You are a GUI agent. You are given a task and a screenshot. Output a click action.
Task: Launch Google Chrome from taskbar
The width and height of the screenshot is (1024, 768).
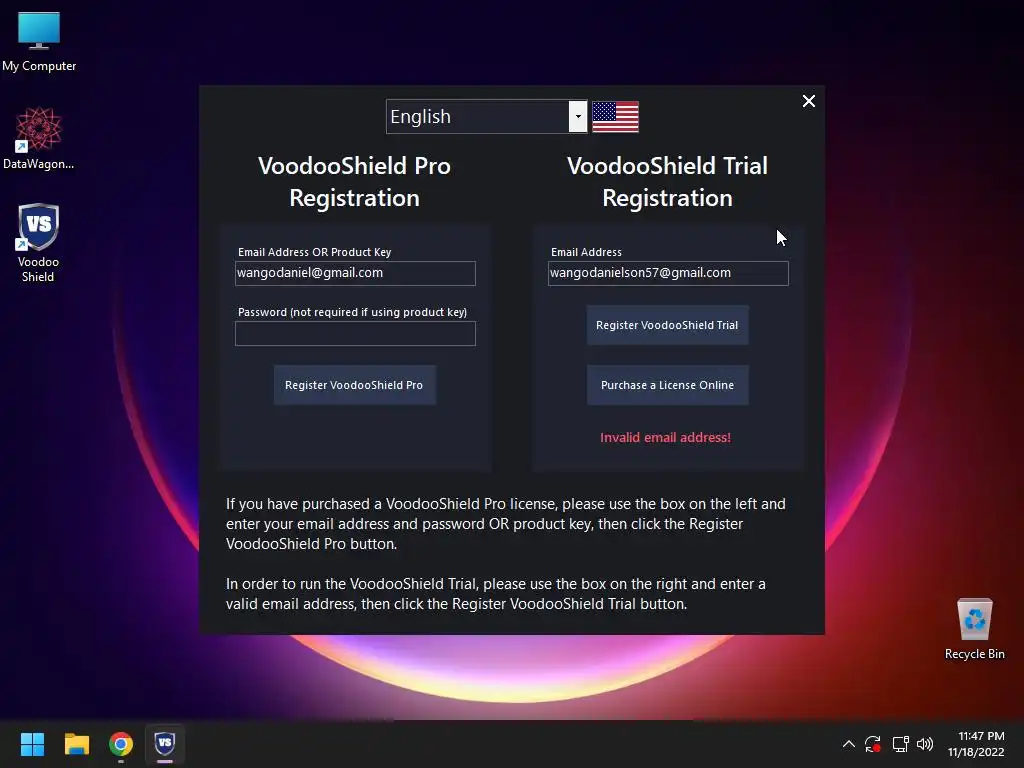coord(121,744)
